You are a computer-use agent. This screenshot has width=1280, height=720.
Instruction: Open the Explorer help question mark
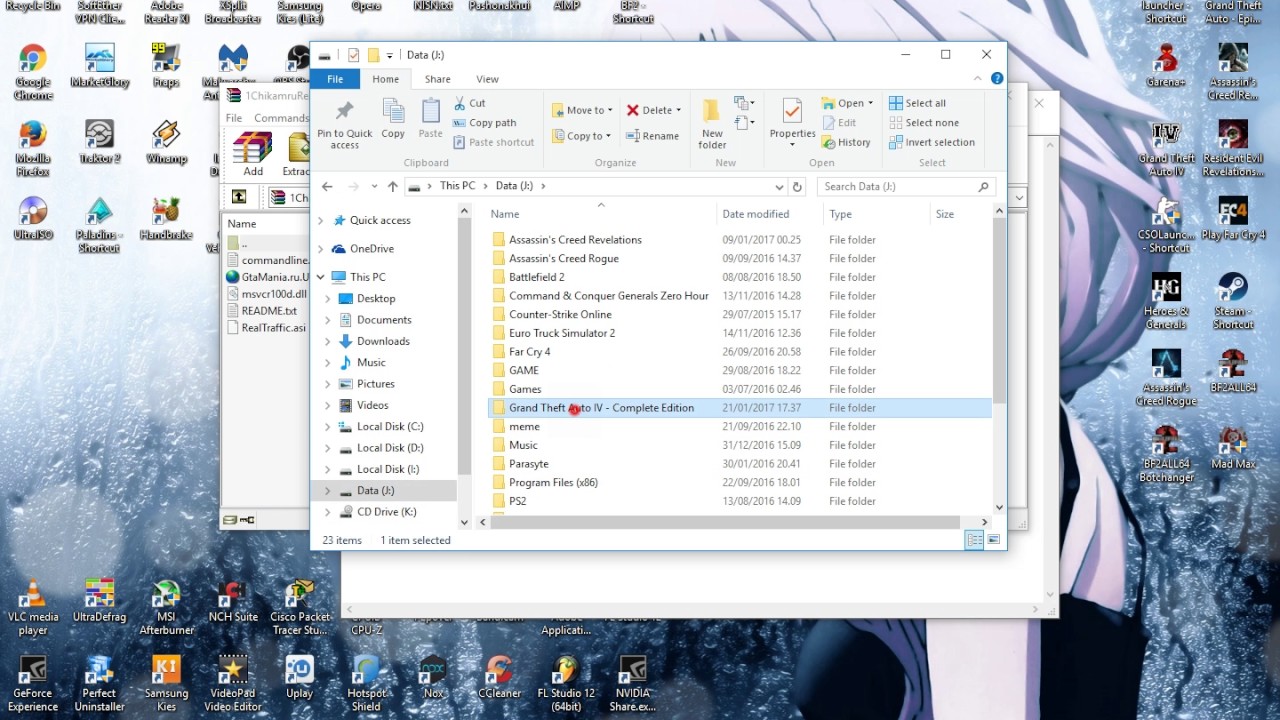pyautogui.click(x=997, y=79)
